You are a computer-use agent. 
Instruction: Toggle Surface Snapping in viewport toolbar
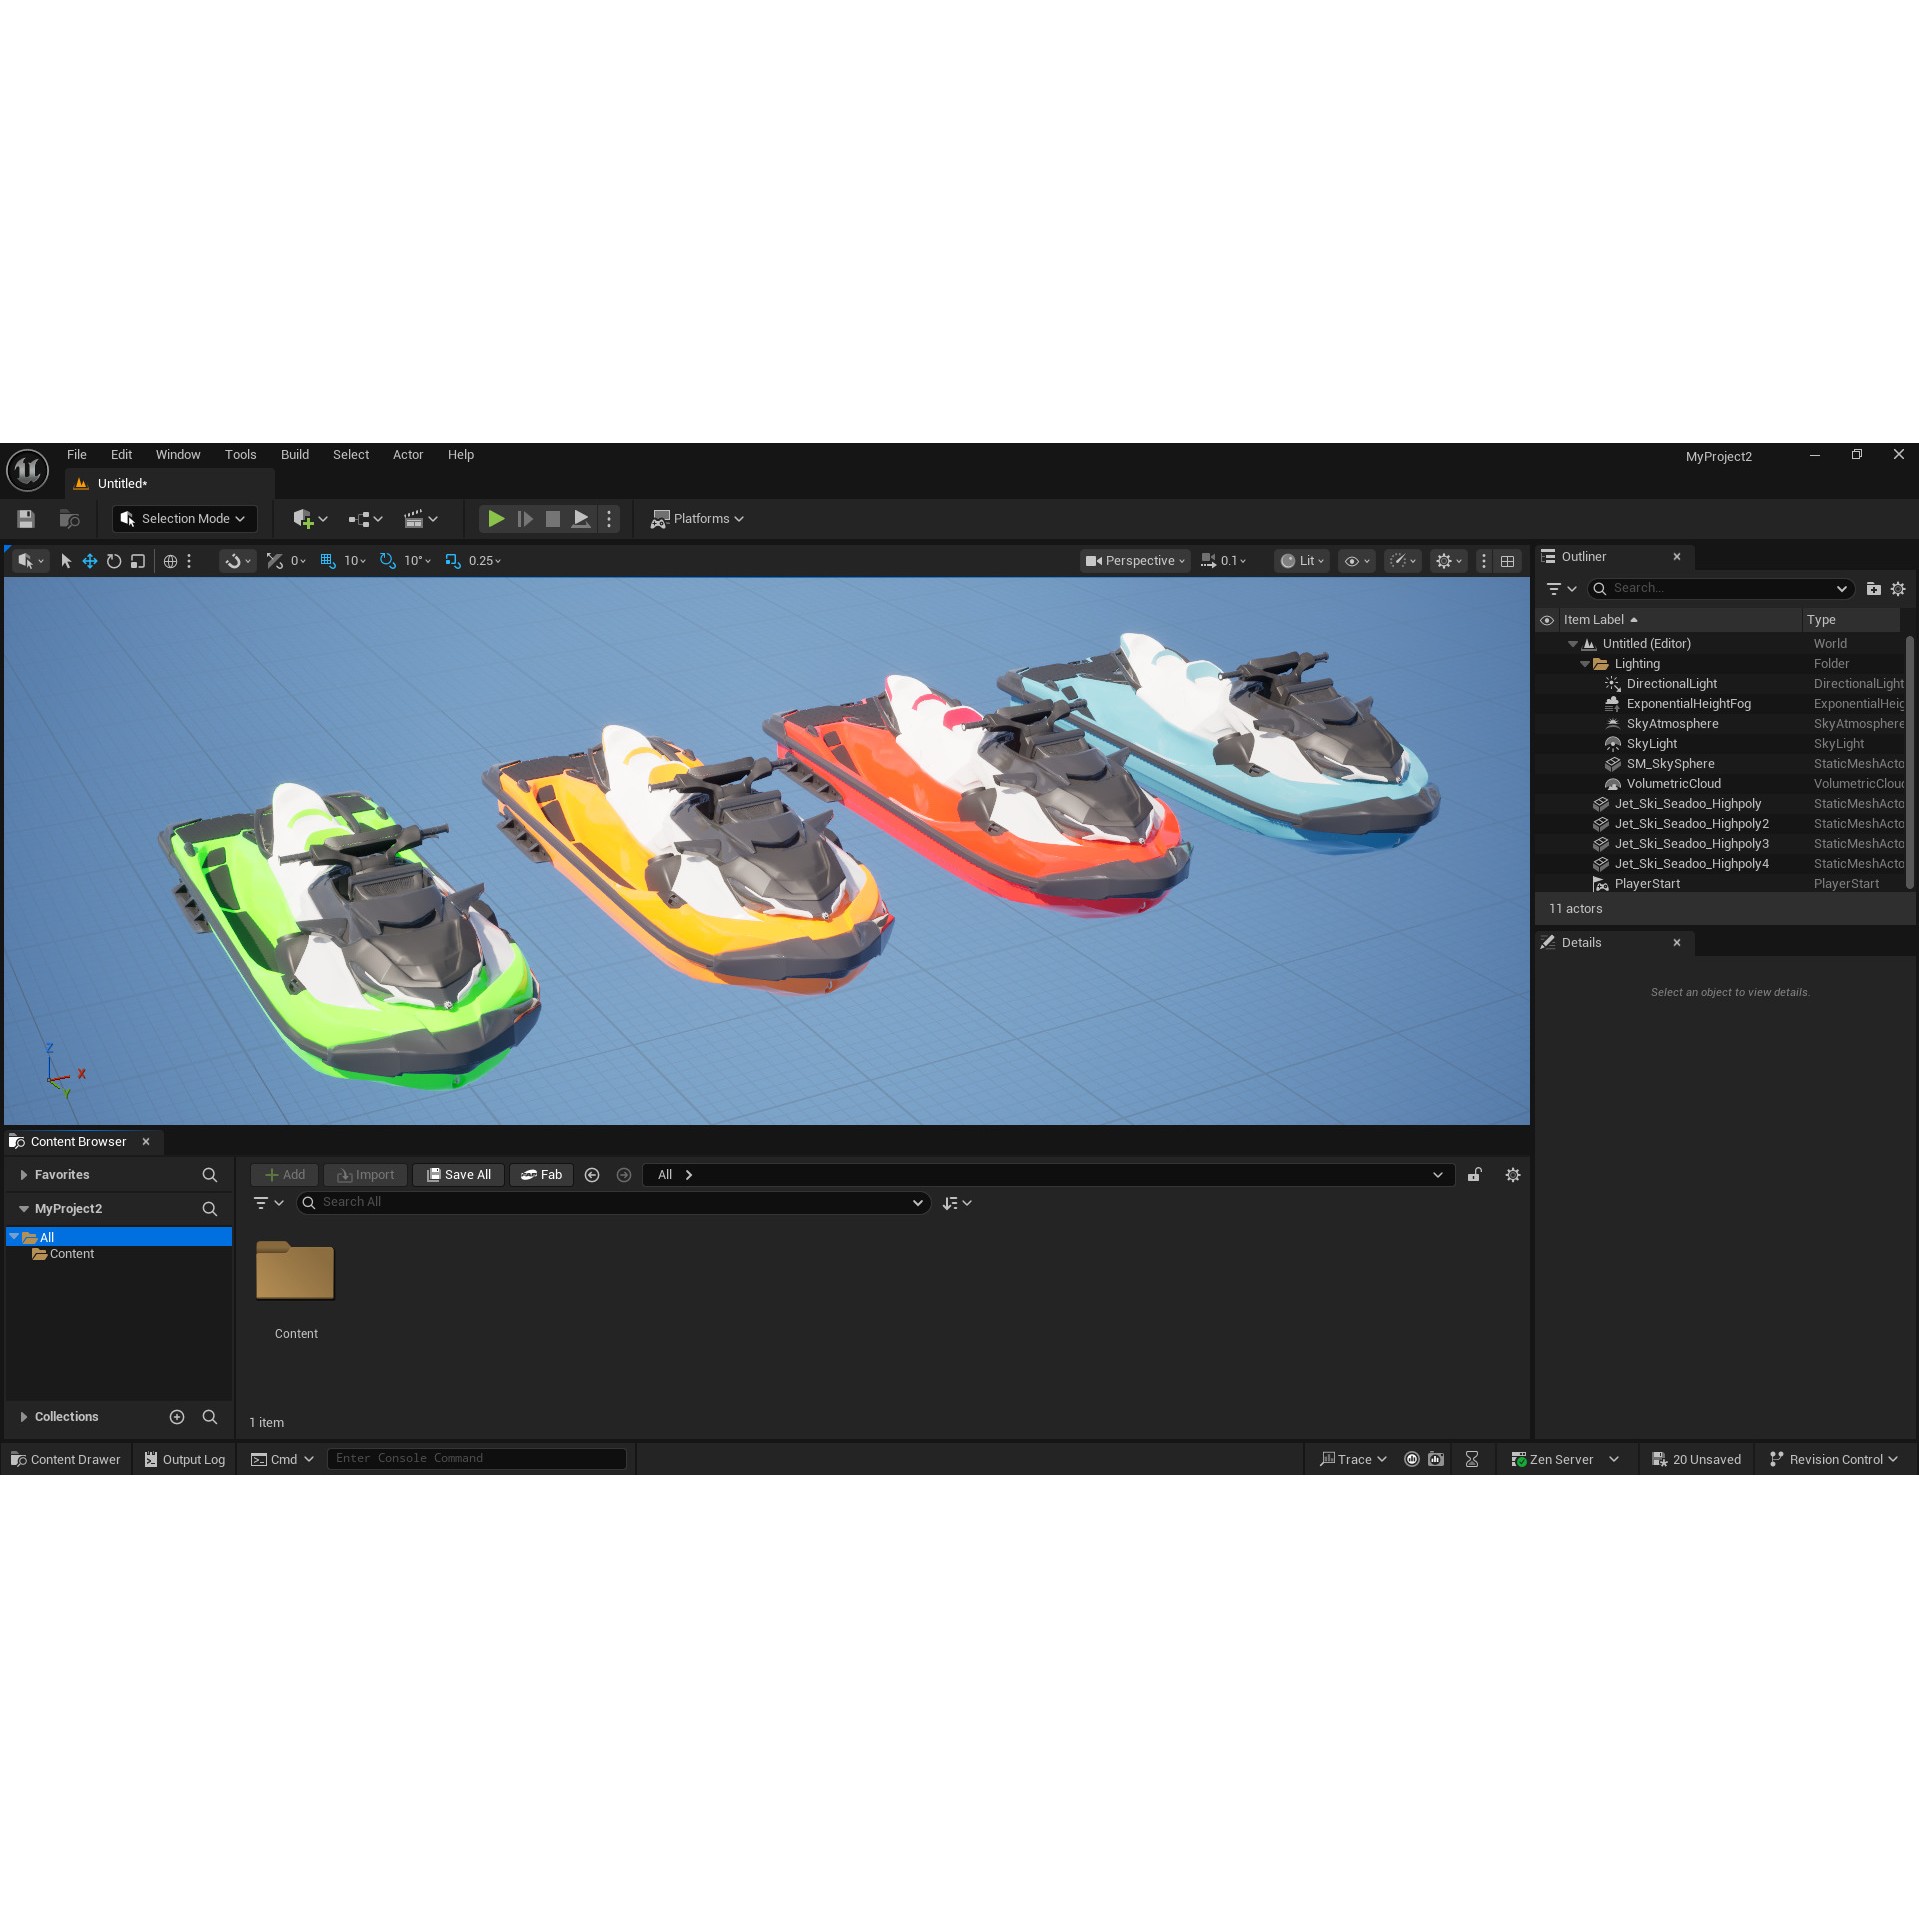pyautogui.click(x=236, y=561)
